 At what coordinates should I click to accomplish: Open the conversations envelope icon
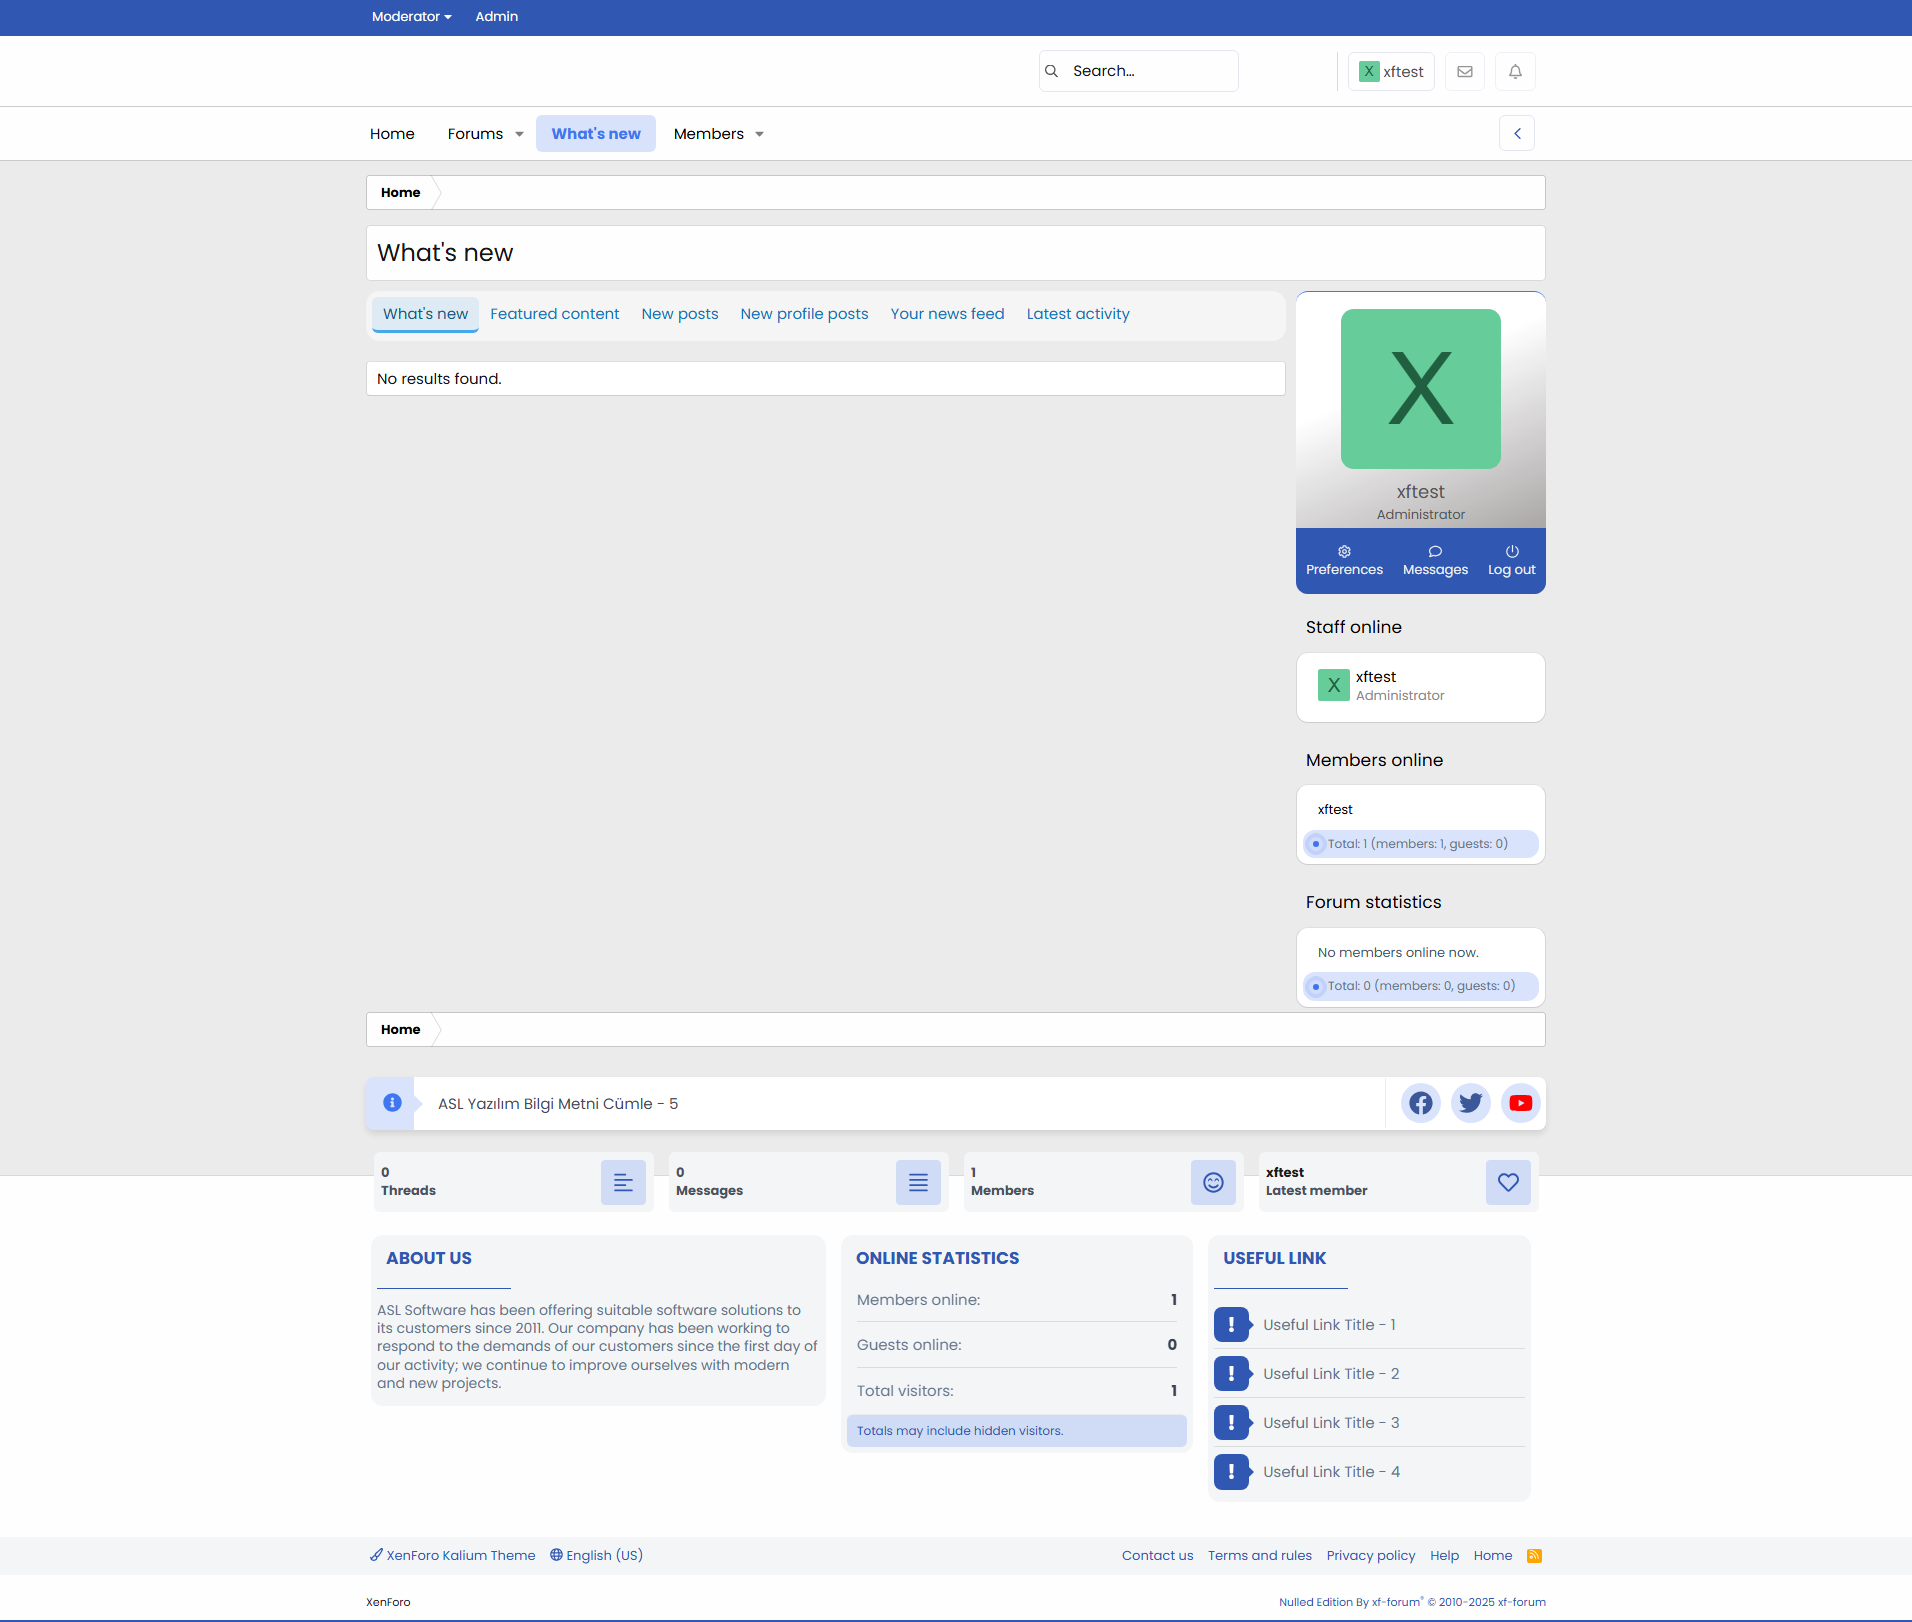coord(1464,72)
